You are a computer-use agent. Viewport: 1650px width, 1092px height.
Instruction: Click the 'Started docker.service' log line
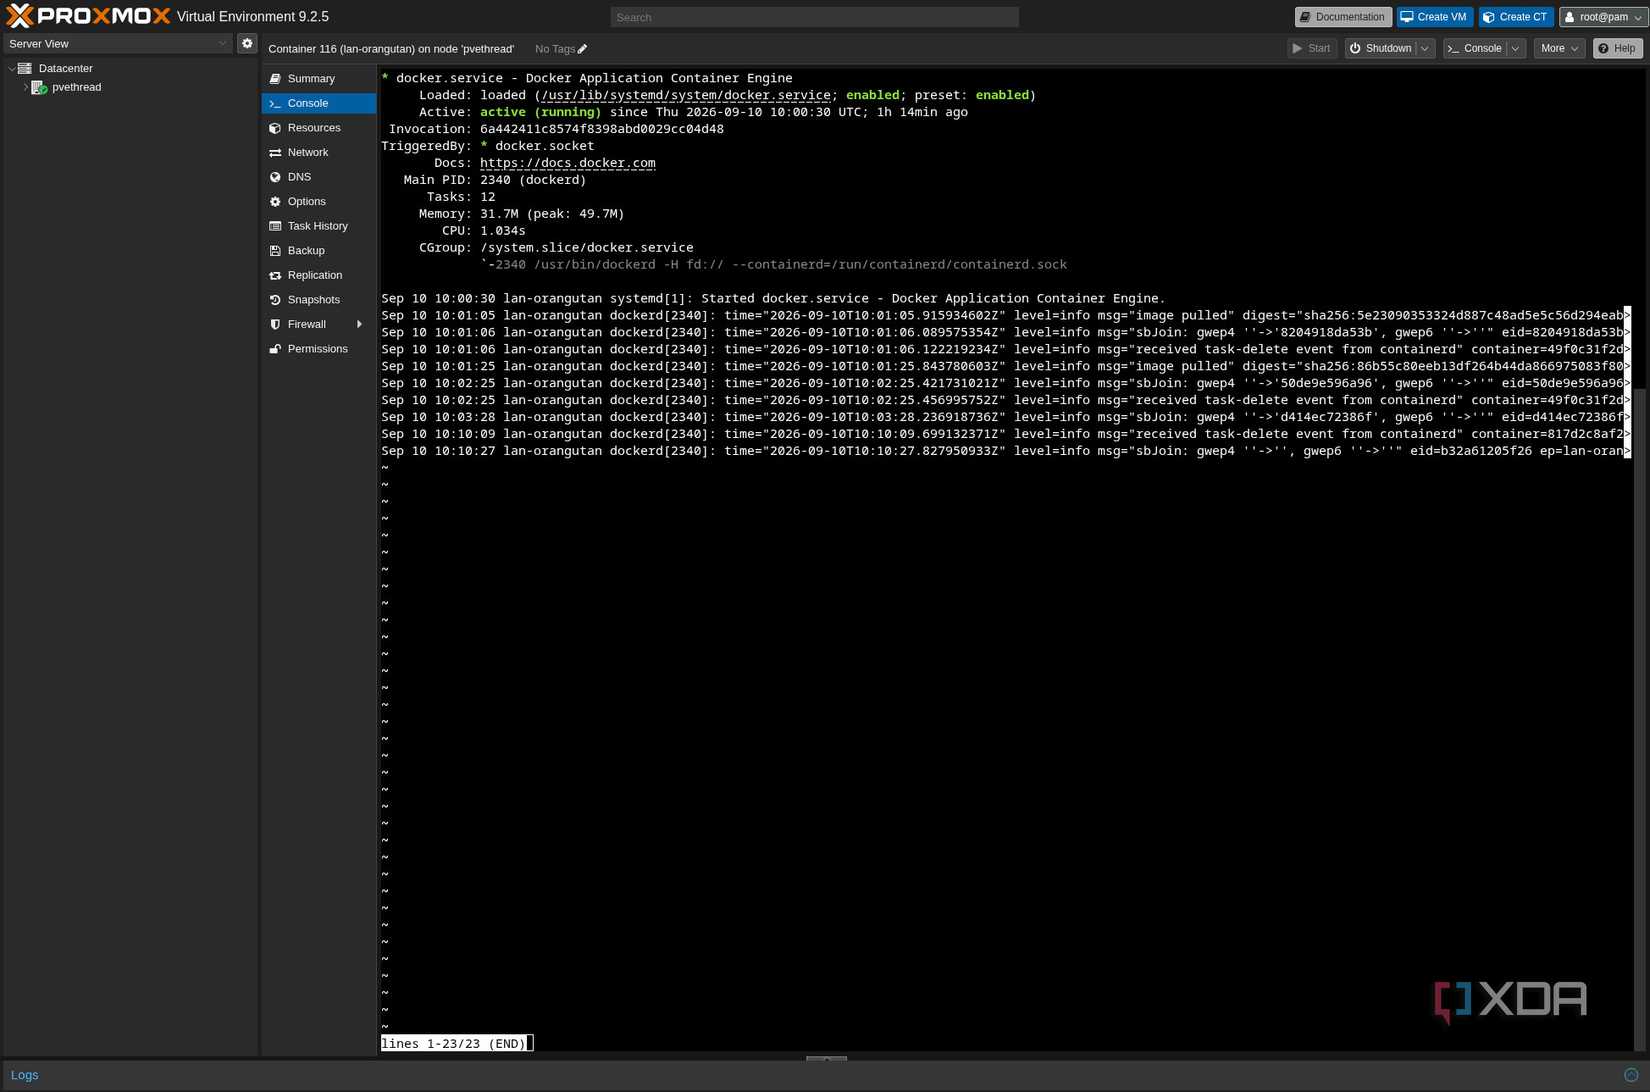tap(773, 299)
